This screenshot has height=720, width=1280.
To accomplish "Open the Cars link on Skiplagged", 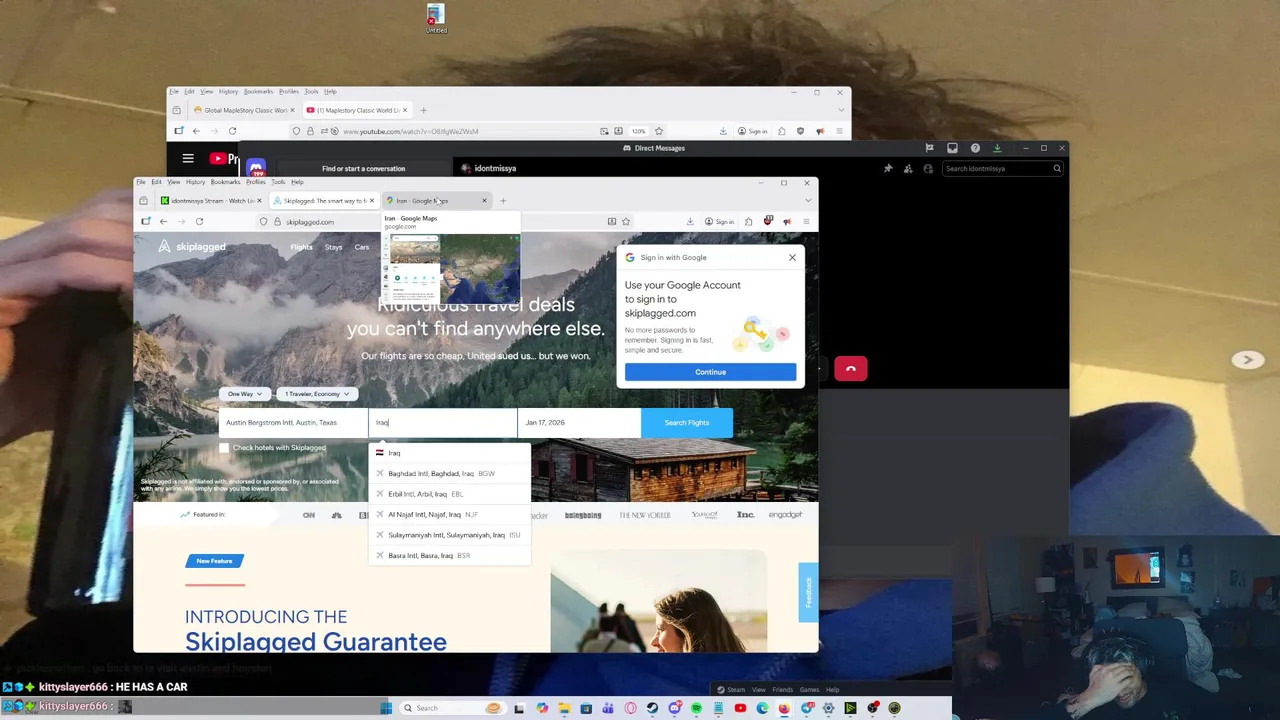I will [362, 247].
